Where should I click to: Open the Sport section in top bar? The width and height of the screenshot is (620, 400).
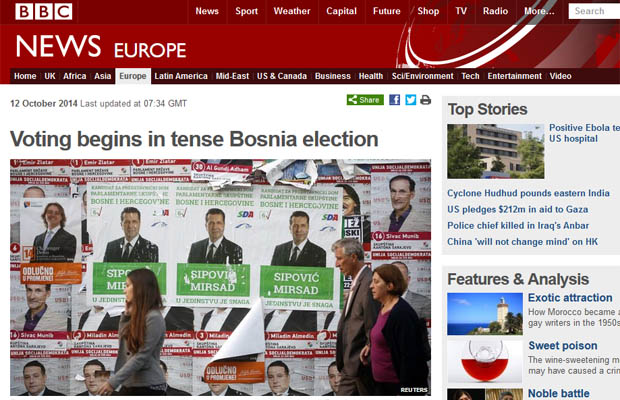pos(246,11)
